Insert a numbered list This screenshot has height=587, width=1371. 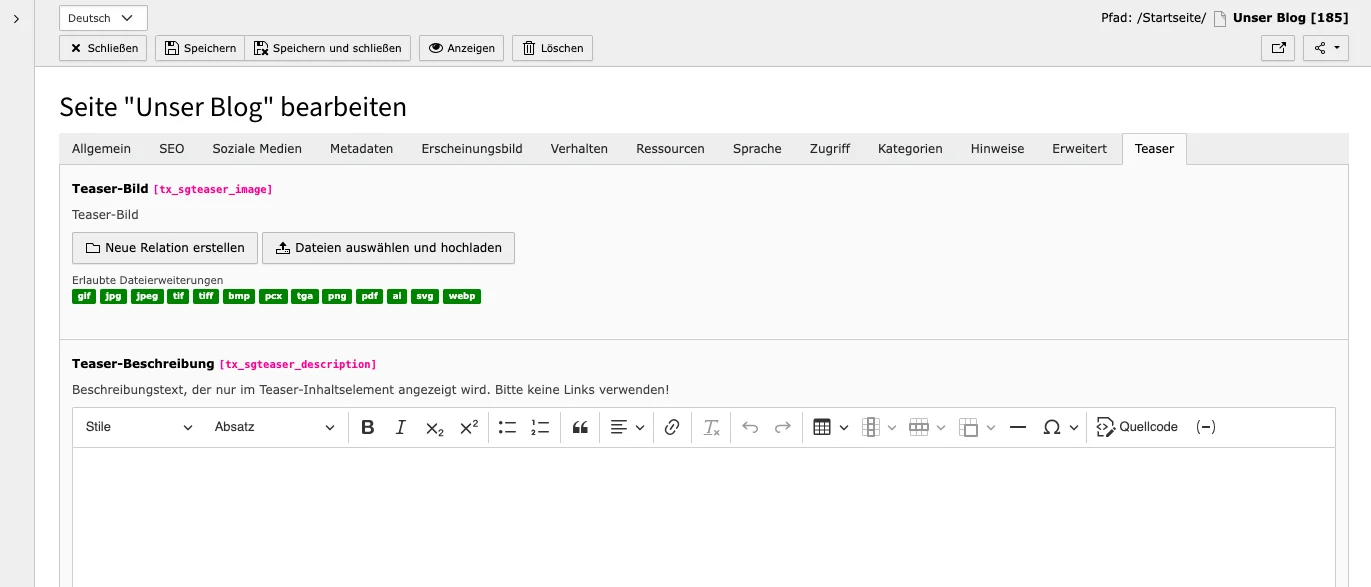pos(540,427)
